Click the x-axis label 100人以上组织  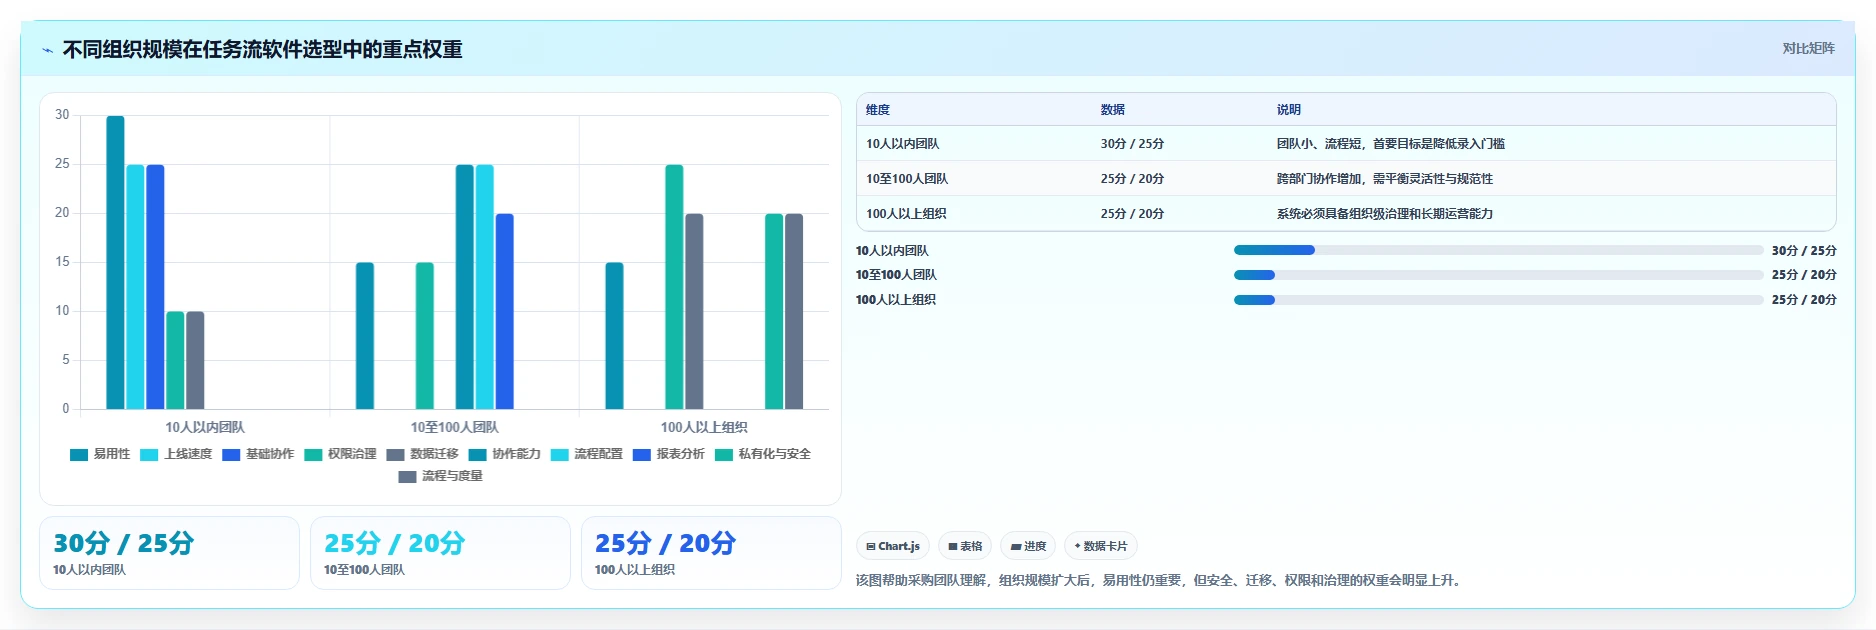(704, 427)
